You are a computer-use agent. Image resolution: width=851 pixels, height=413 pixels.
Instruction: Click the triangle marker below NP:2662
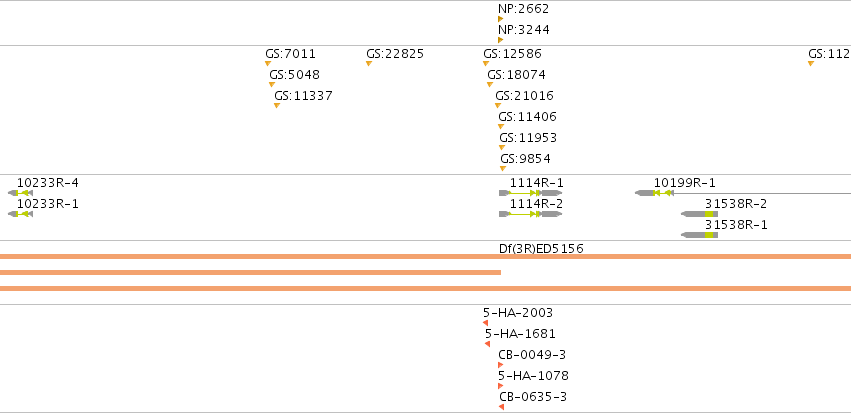[500, 19]
